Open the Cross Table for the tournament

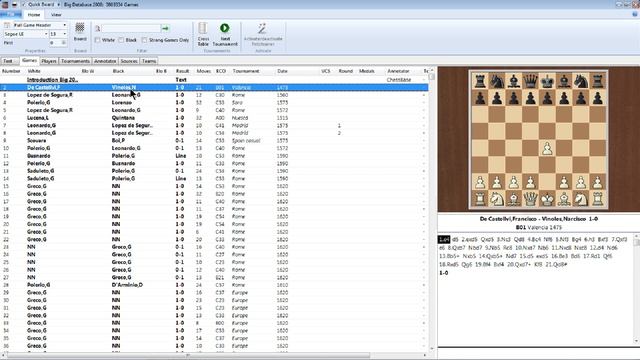coord(203,34)
